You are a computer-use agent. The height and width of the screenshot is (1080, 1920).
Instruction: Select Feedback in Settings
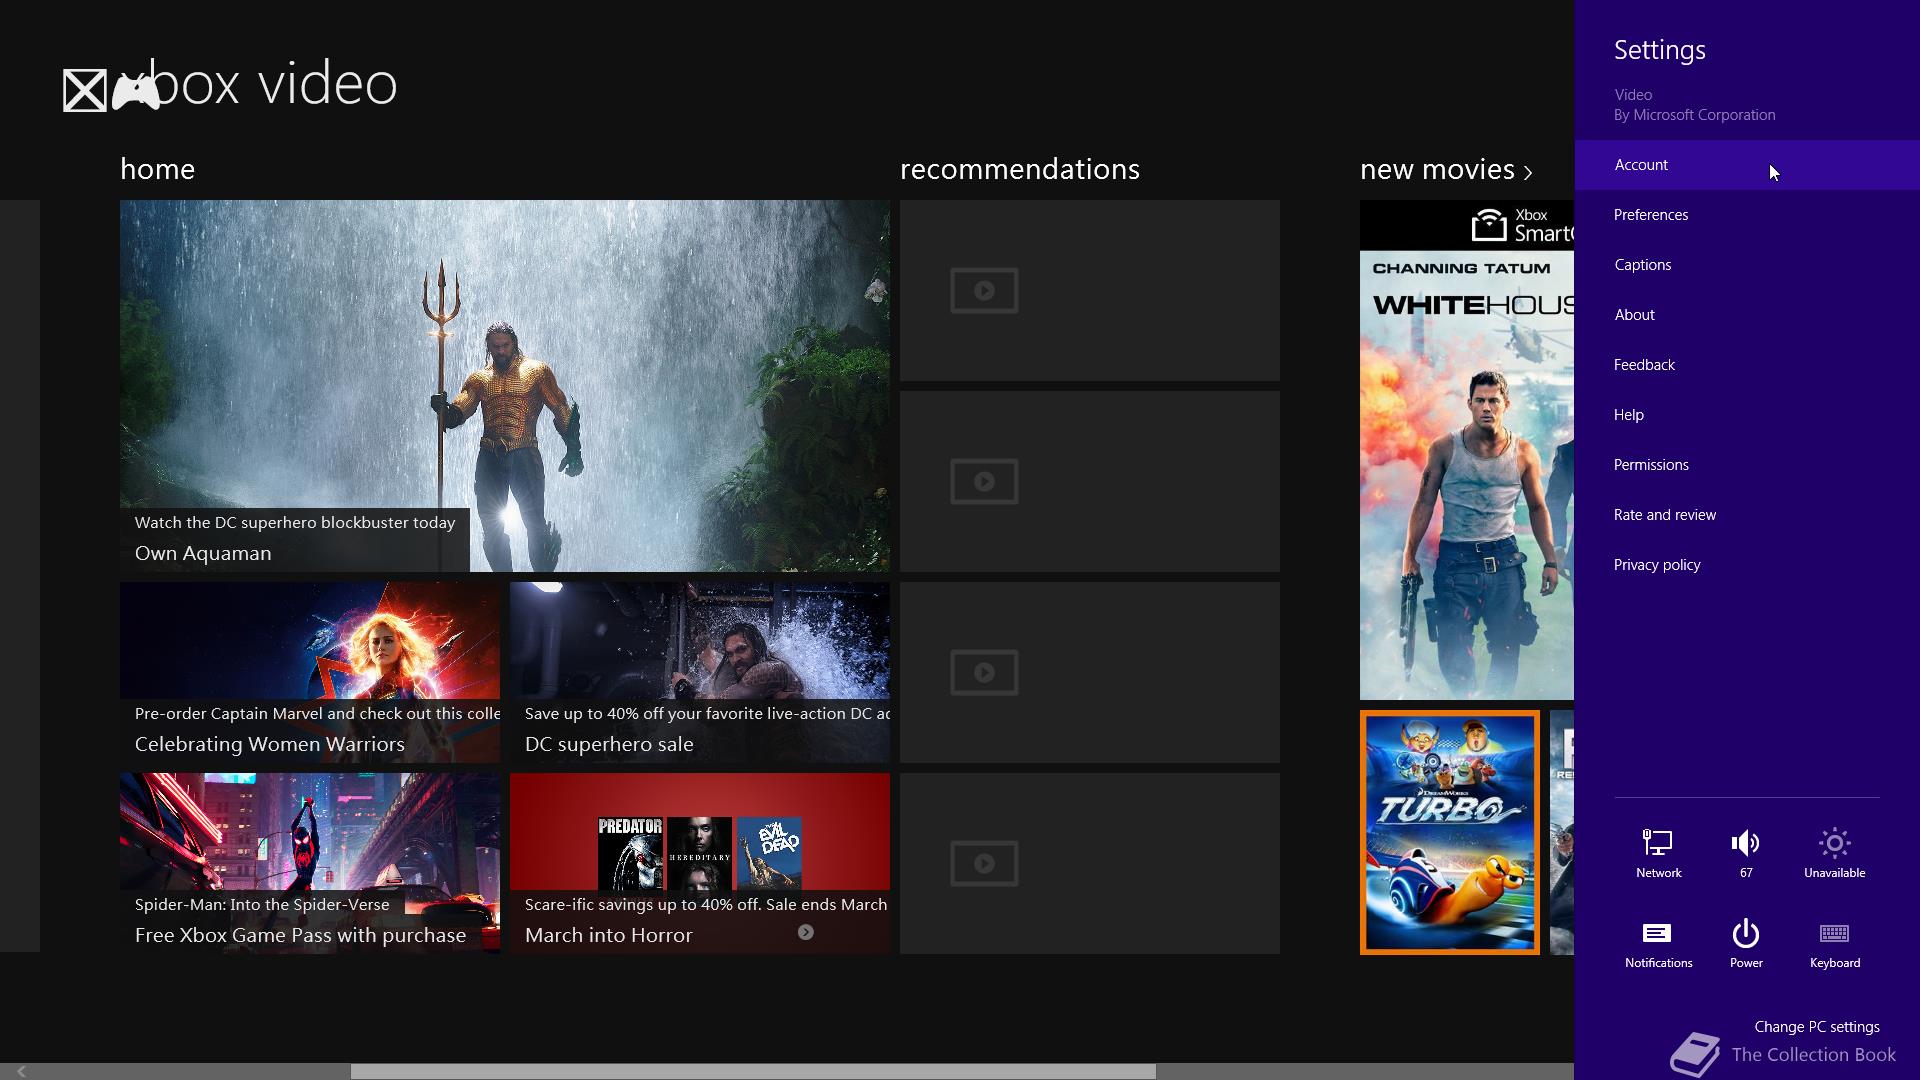[1747, 365]
